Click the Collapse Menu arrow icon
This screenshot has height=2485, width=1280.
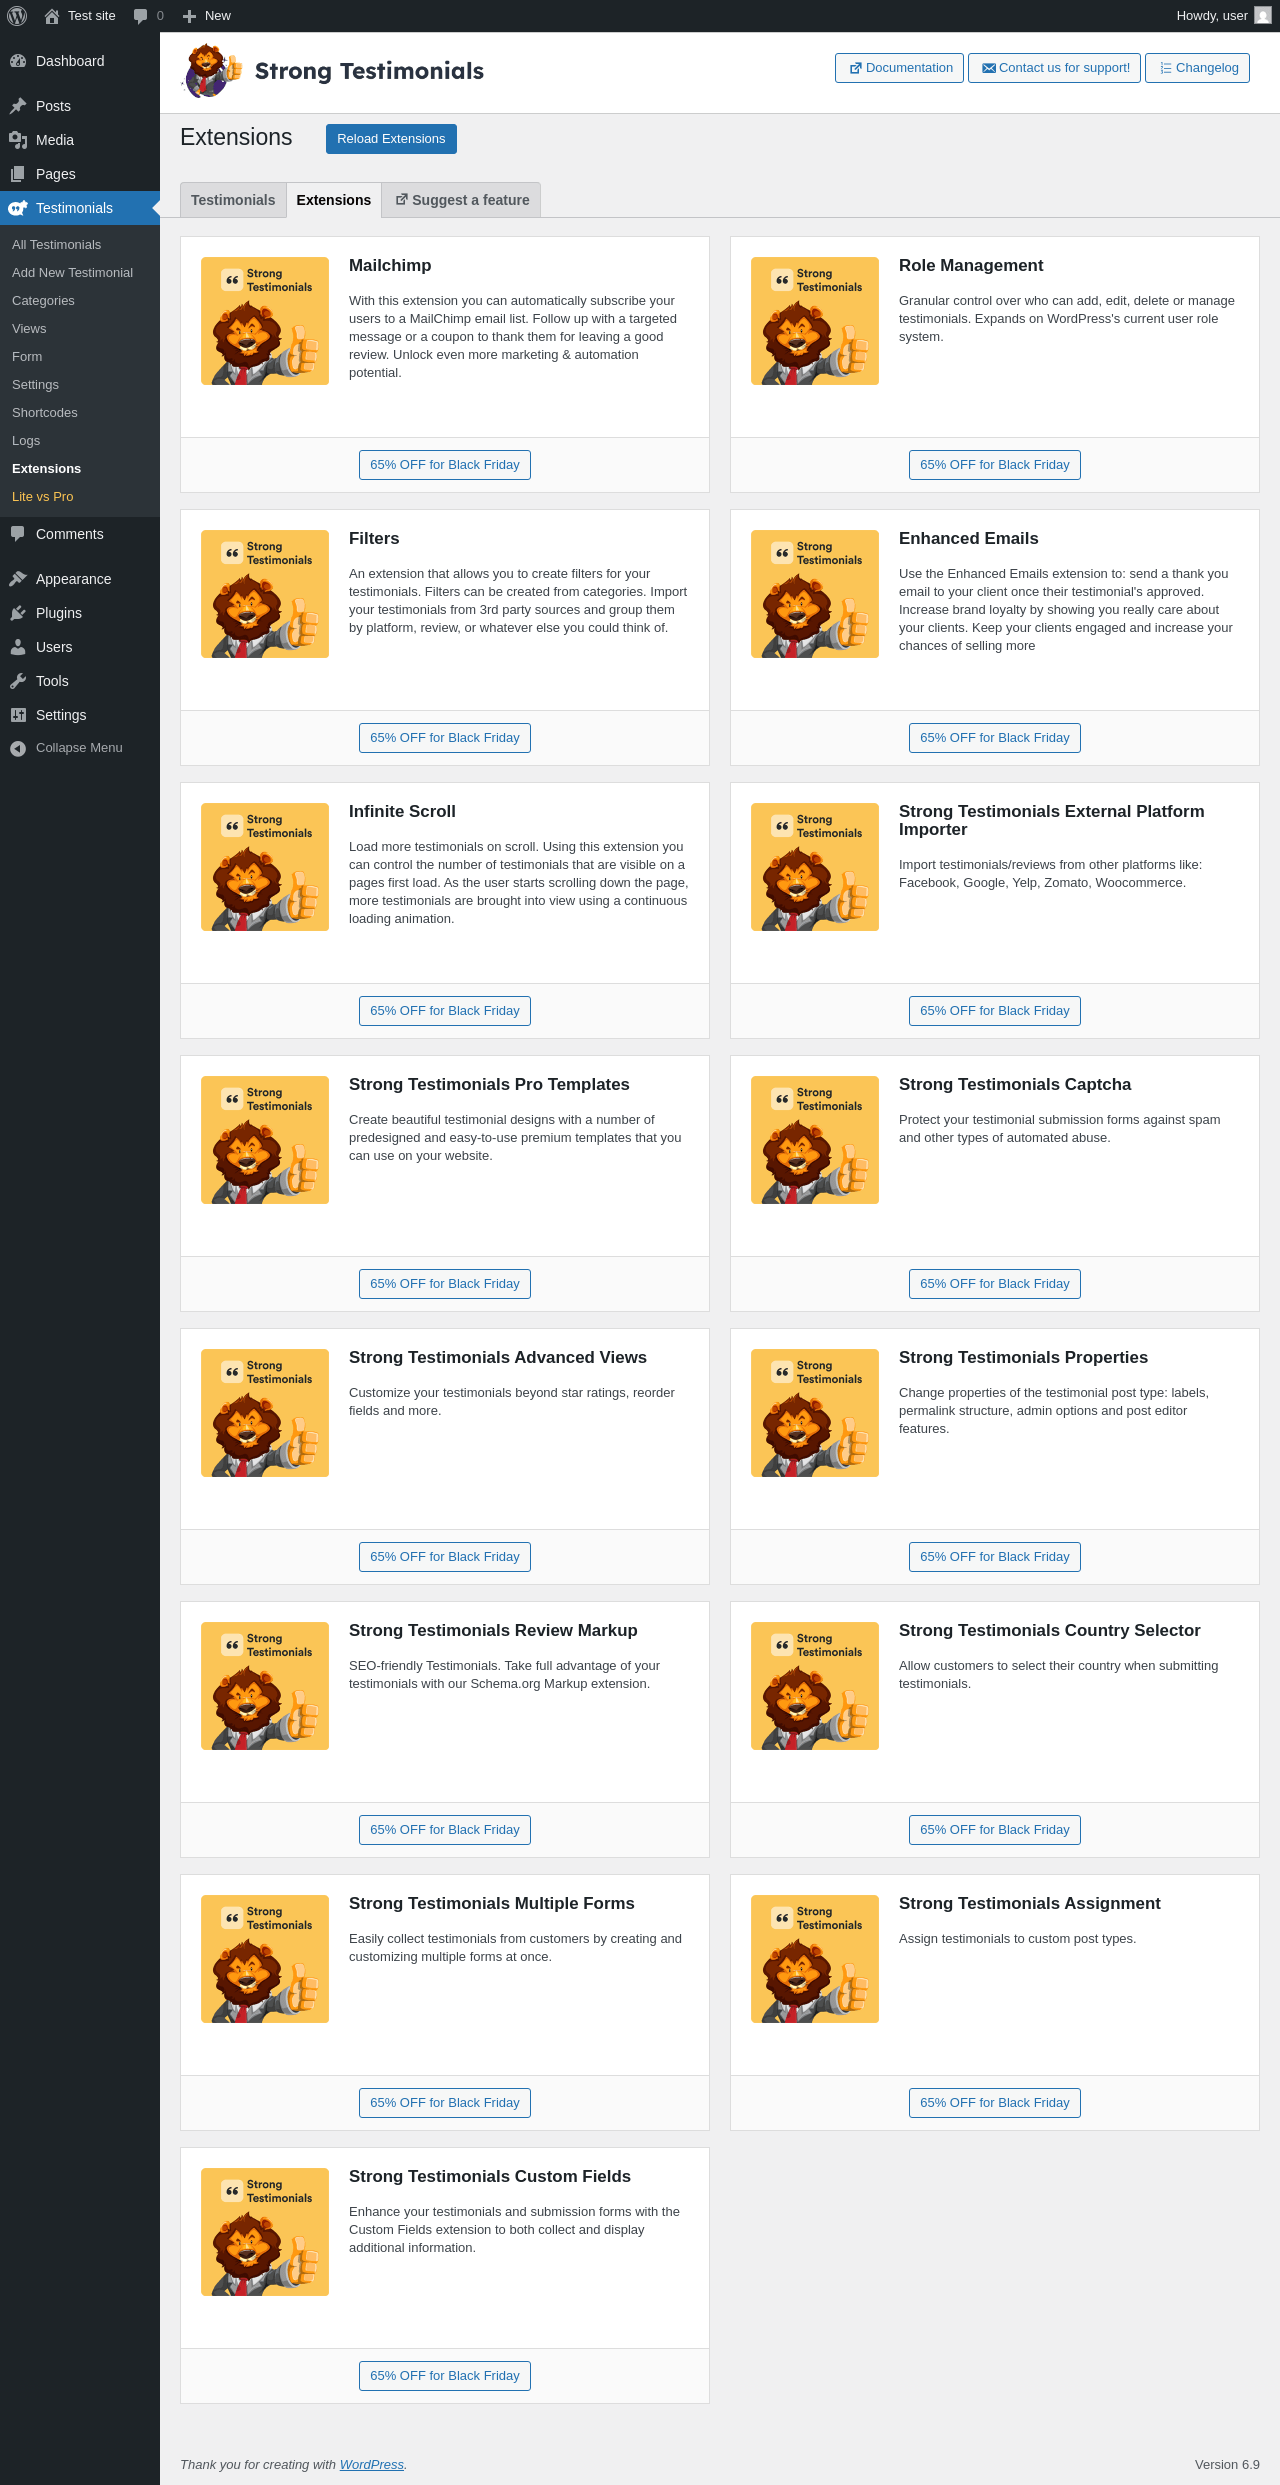pos(18,748)
